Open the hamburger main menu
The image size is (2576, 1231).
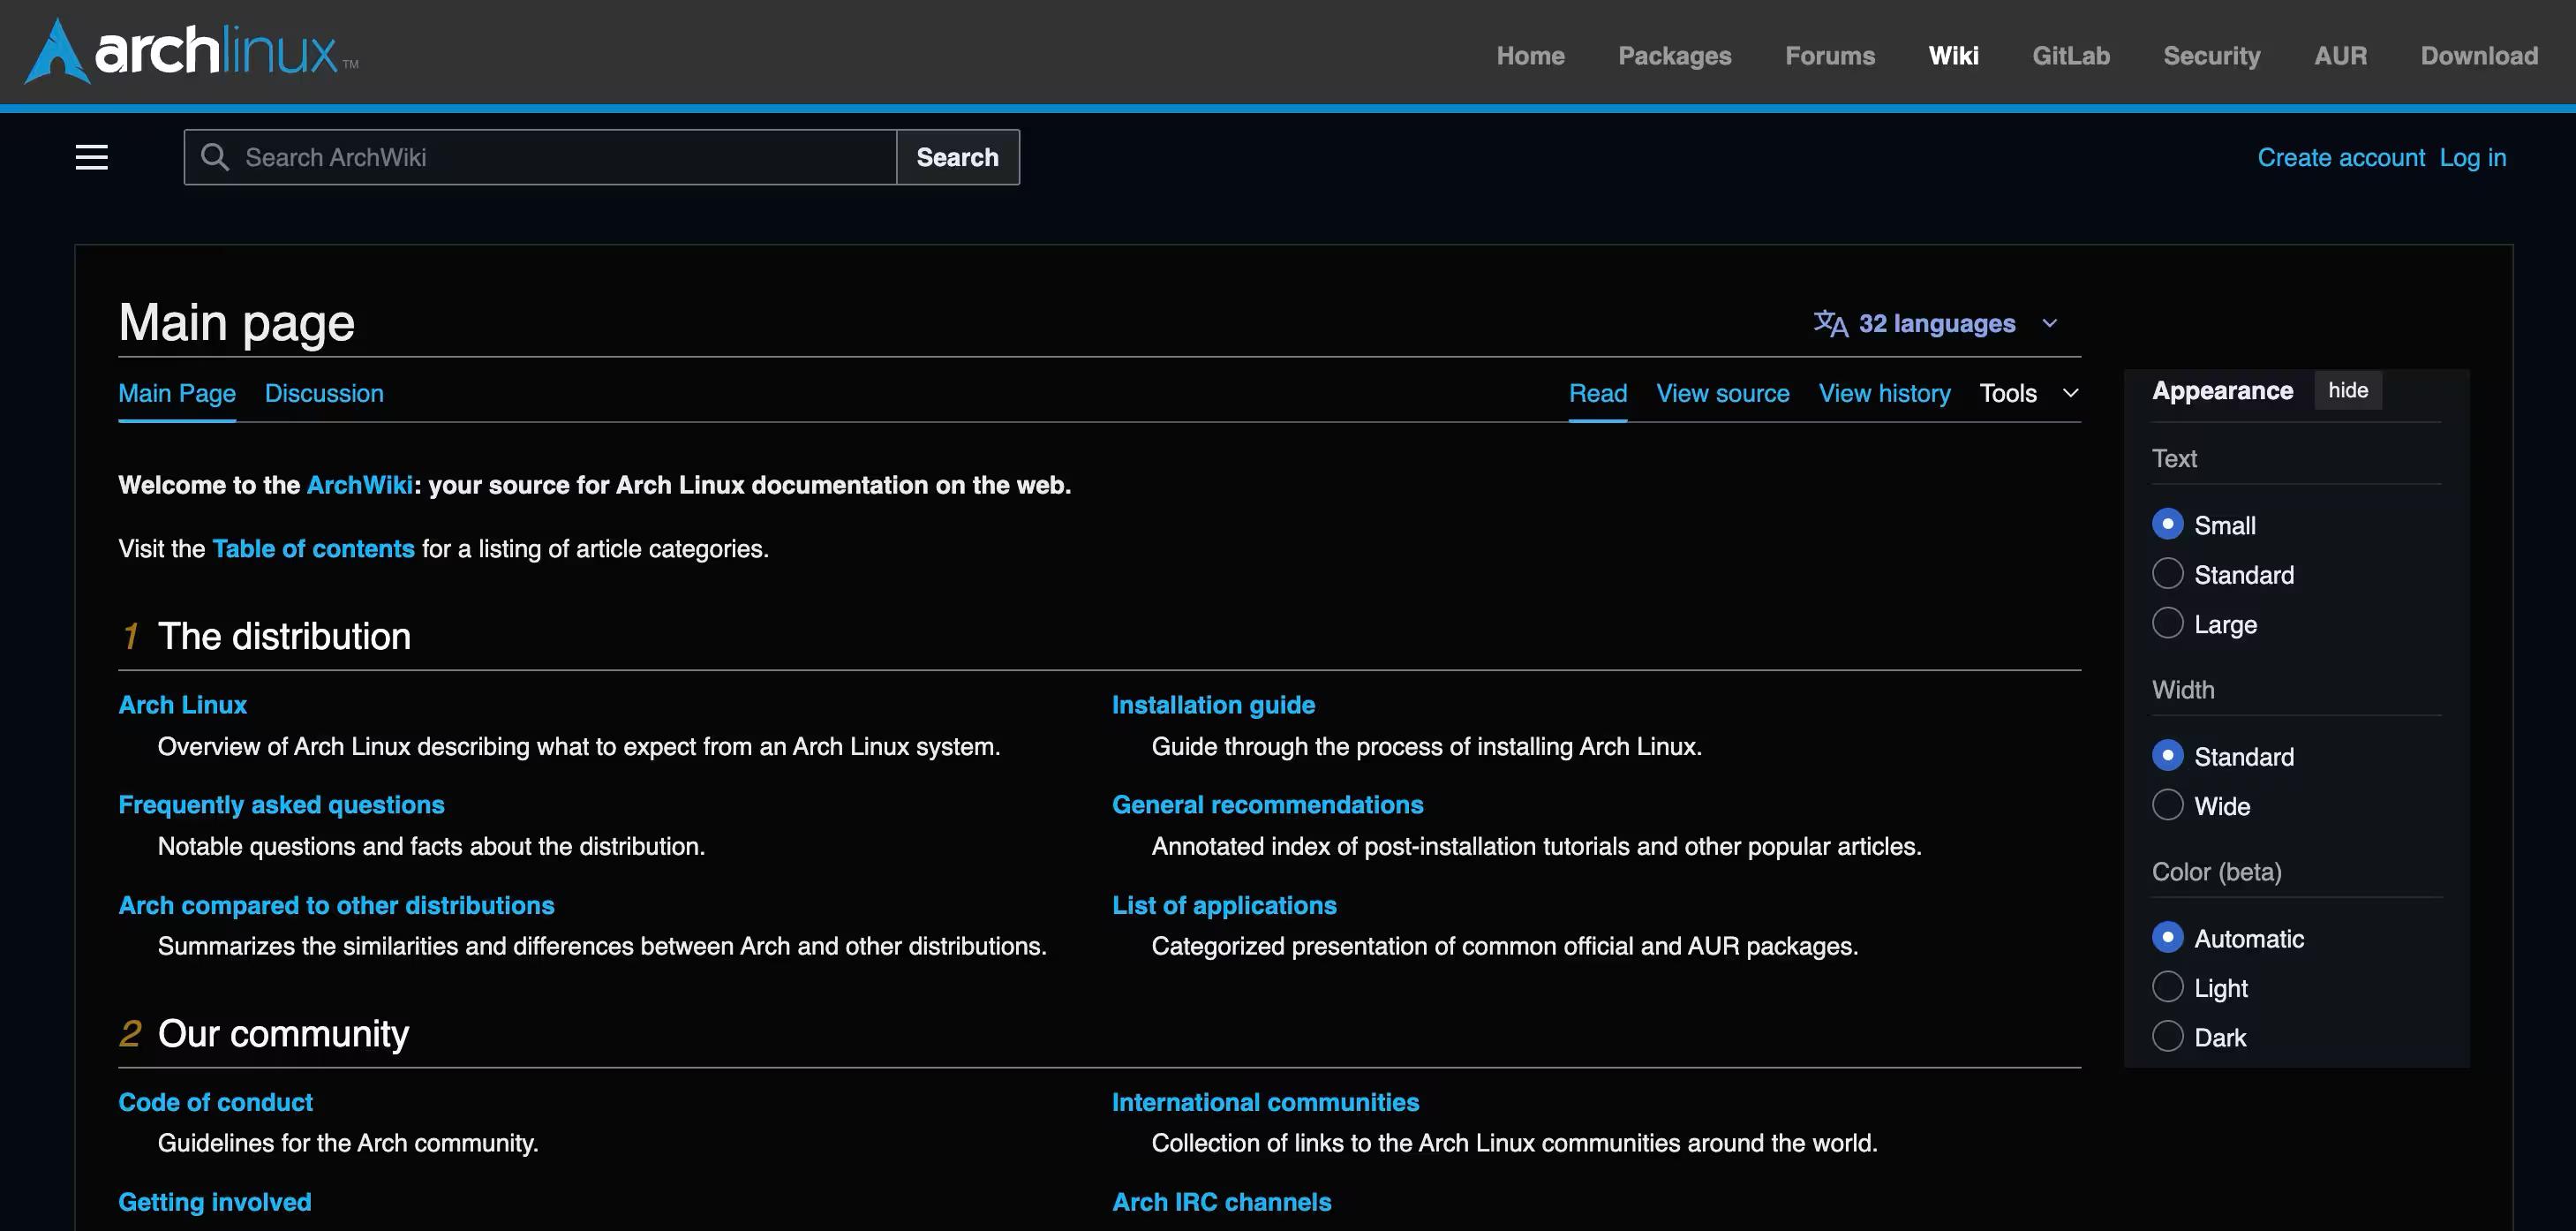pos(92,157)
